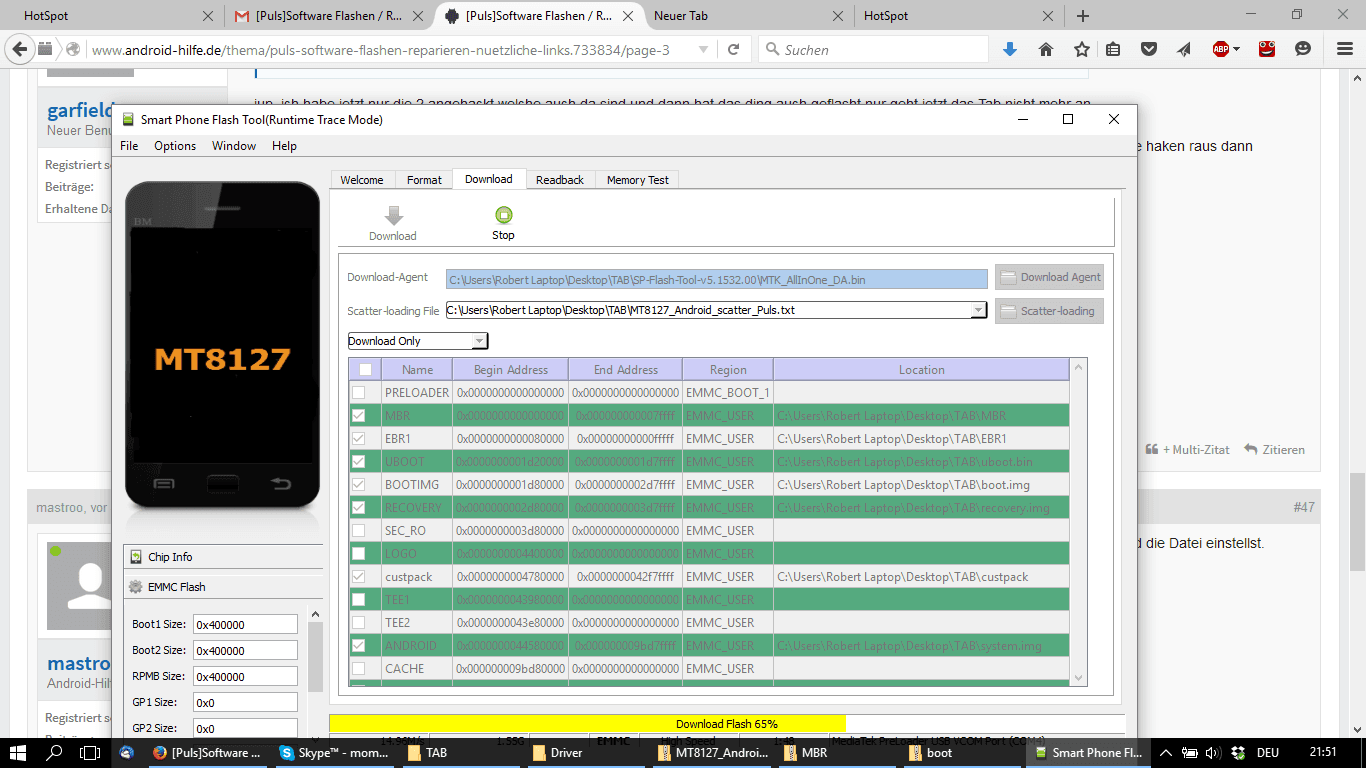Open the File menu

[129, 146]
